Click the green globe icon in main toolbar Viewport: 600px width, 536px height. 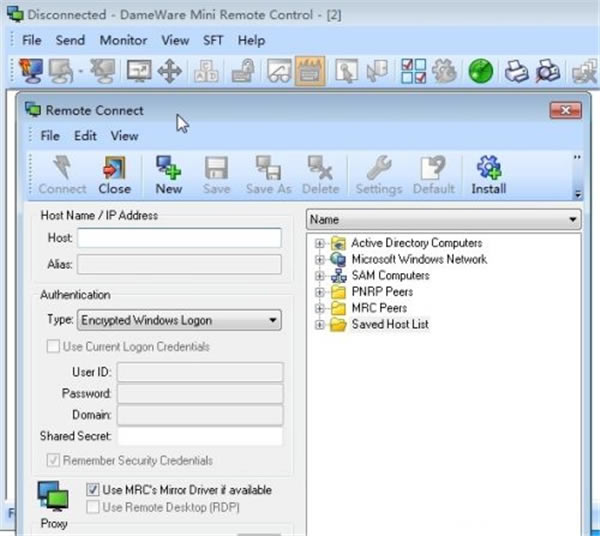481,72
